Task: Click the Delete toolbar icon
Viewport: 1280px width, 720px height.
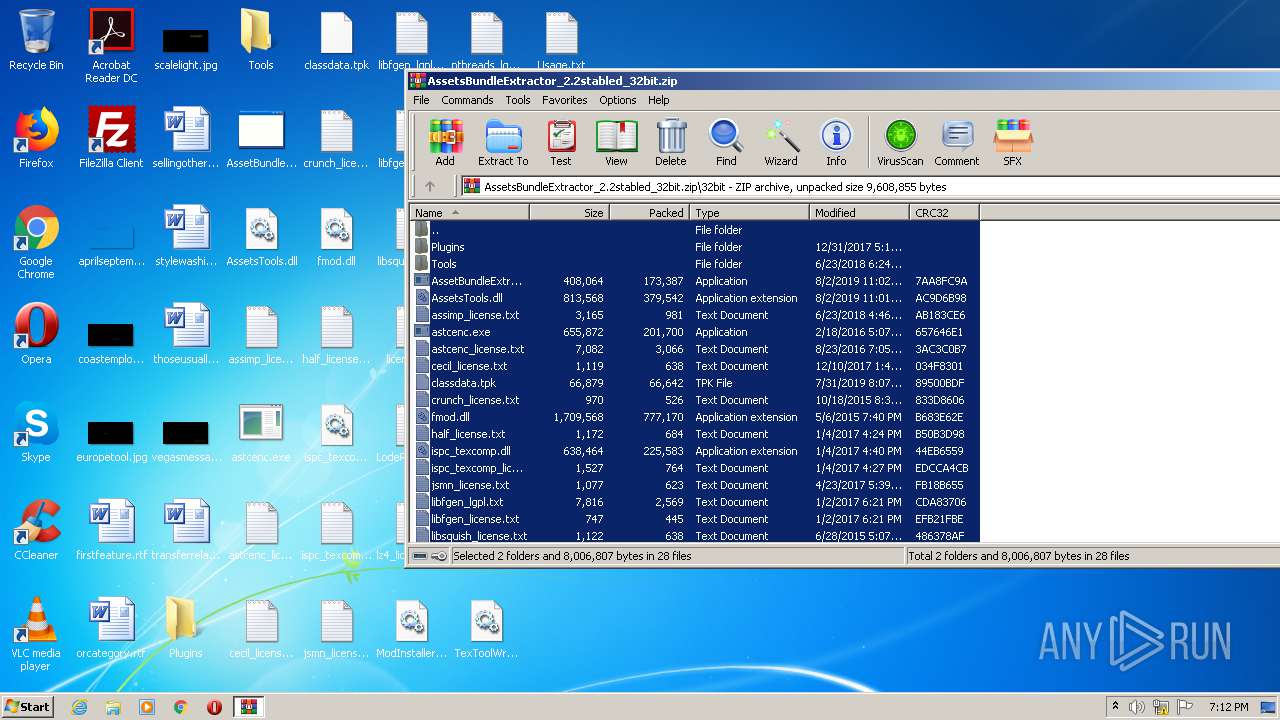Action: tap(671, 142)
